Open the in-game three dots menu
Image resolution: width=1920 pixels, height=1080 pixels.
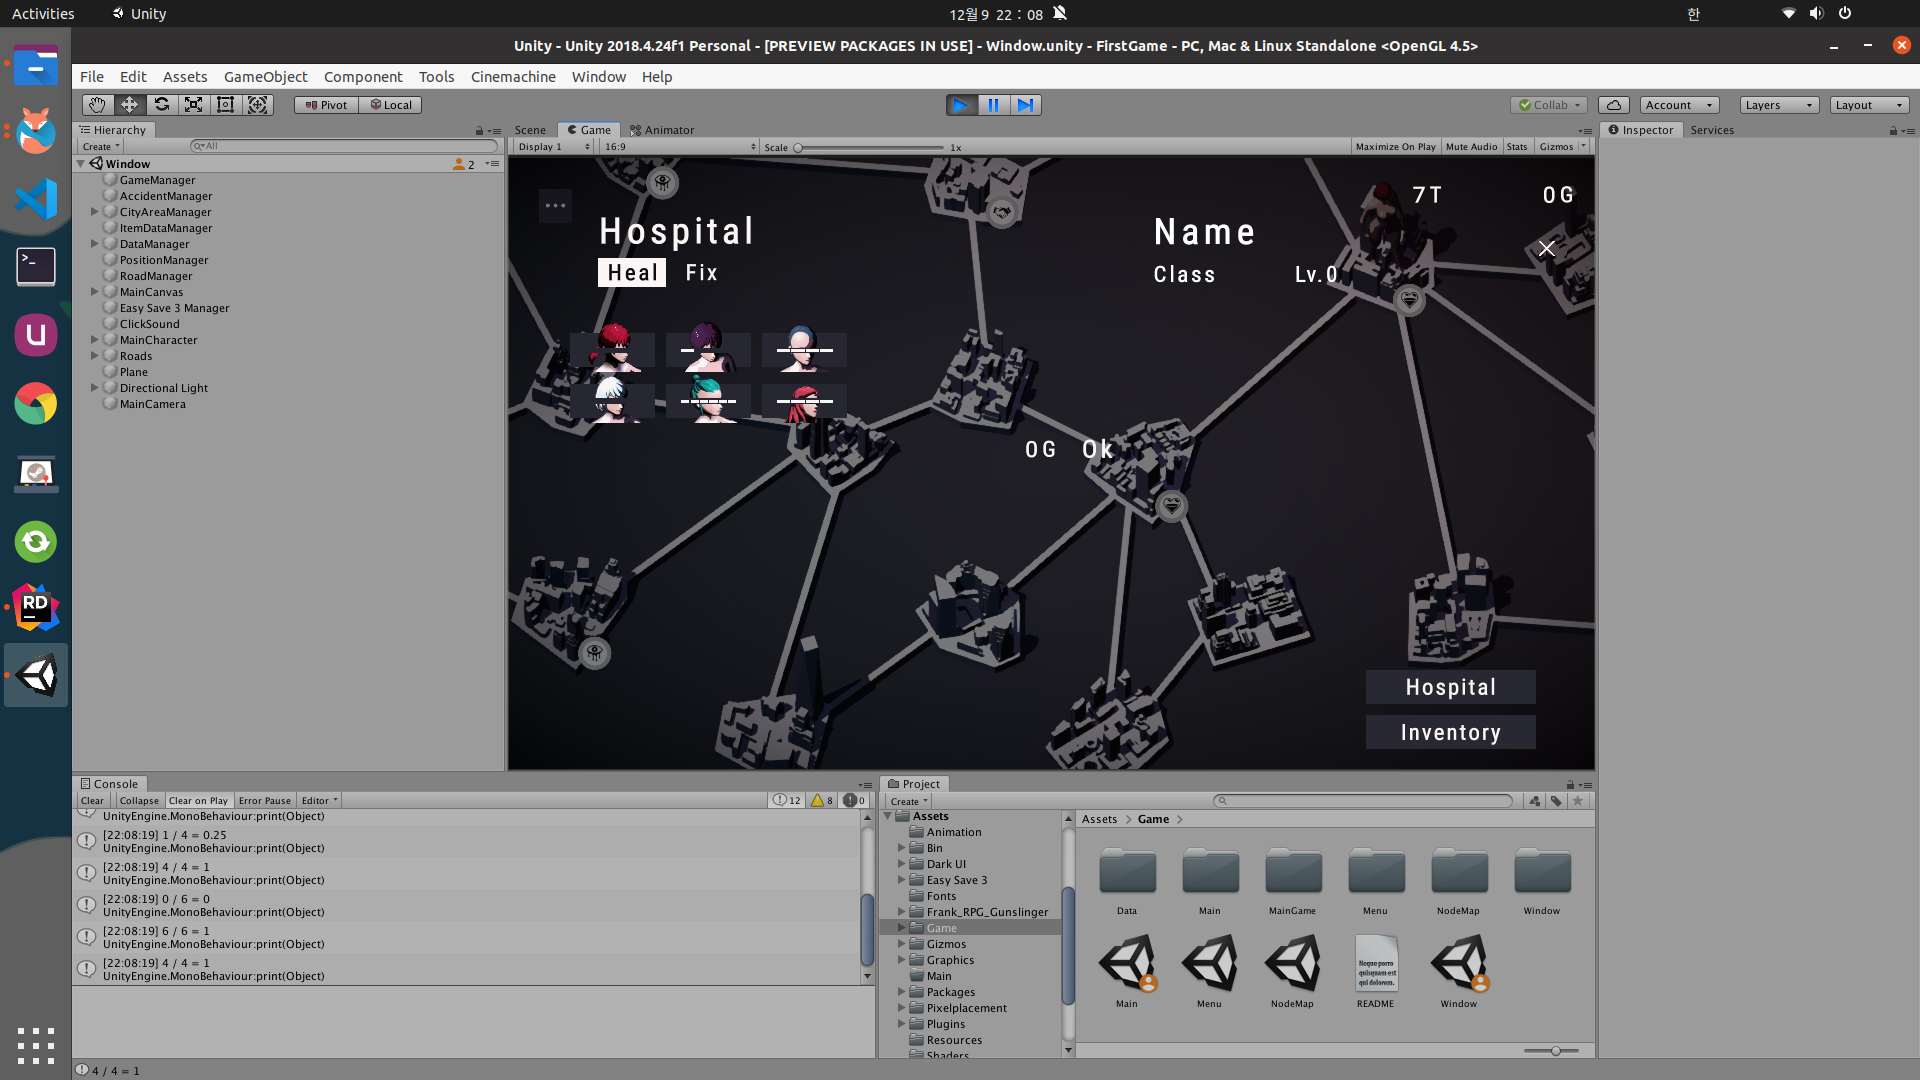coord(555,206)
